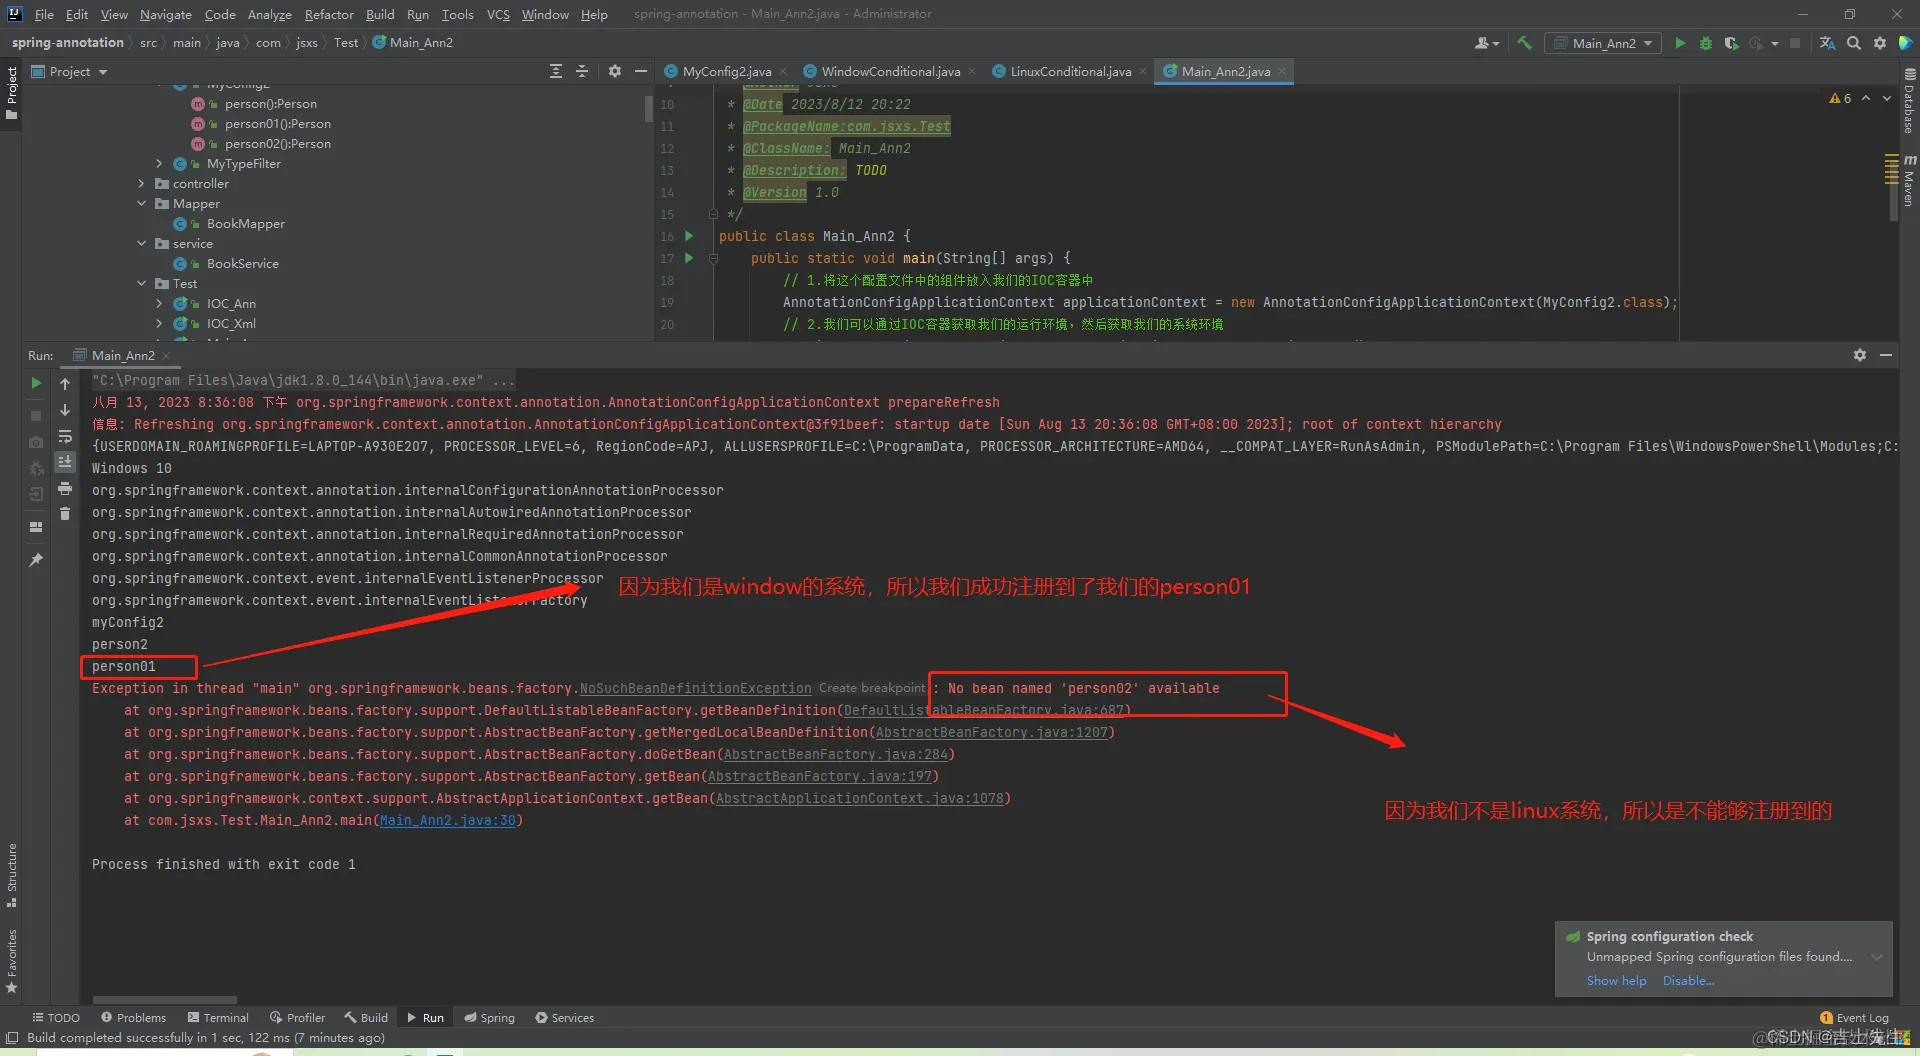Print the console output
Viewport: 1920px width, 1056px height.
pyautogui.click(x=65, y=488)
